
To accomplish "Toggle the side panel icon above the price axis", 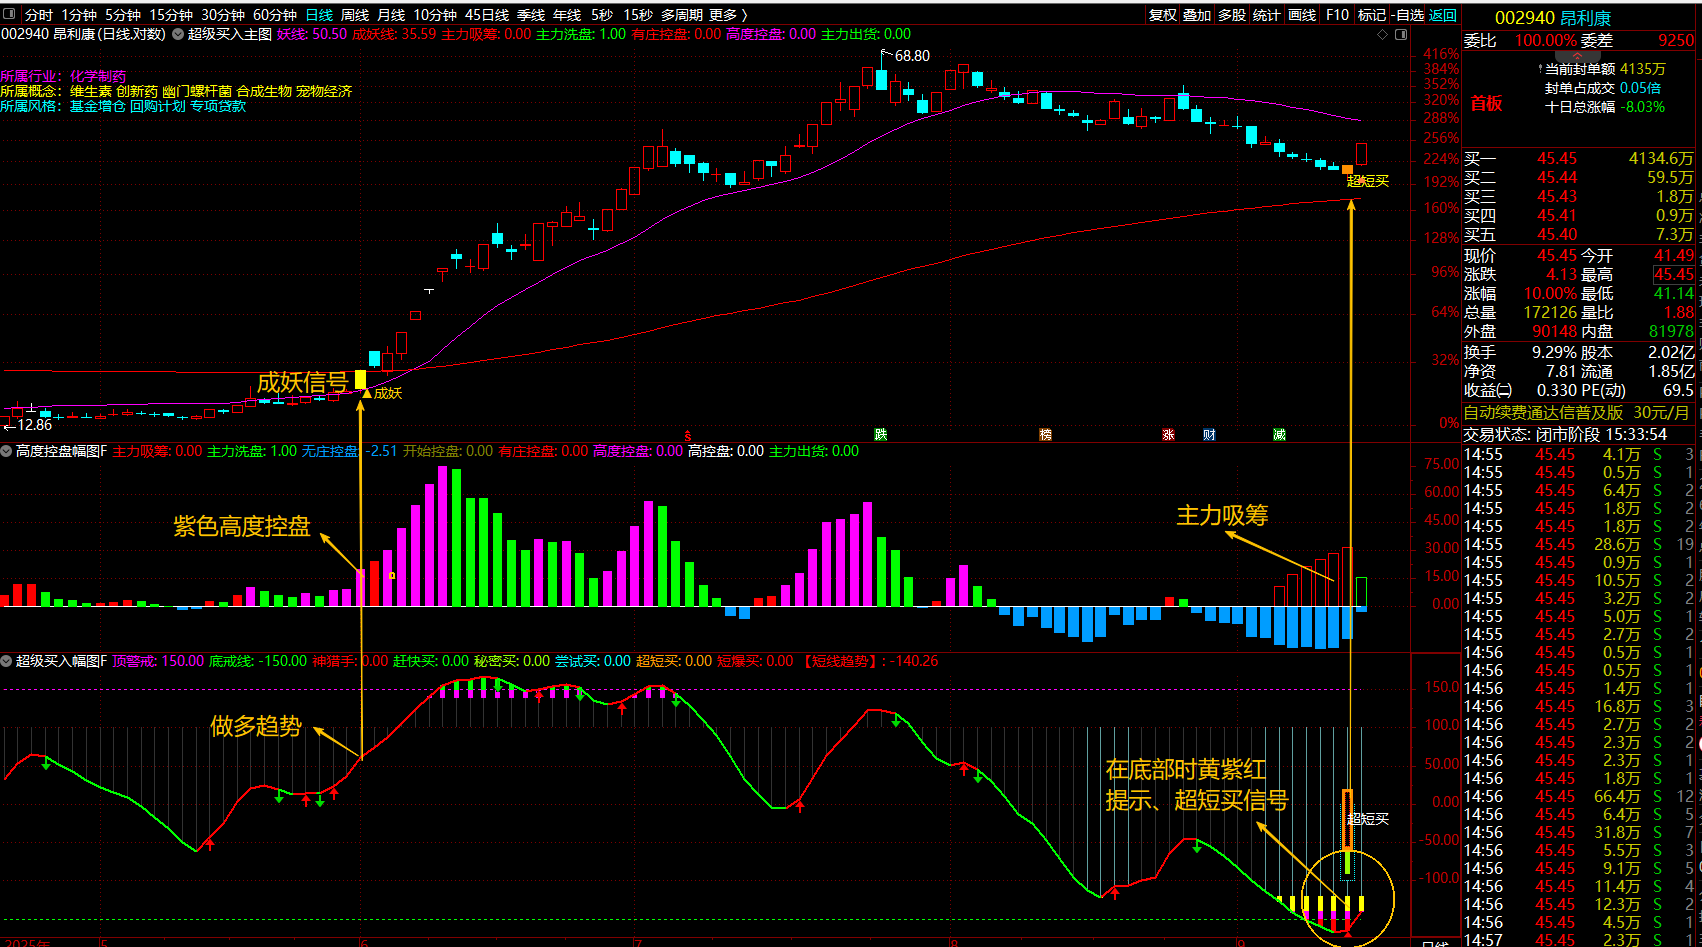I will coord(1401,34).
